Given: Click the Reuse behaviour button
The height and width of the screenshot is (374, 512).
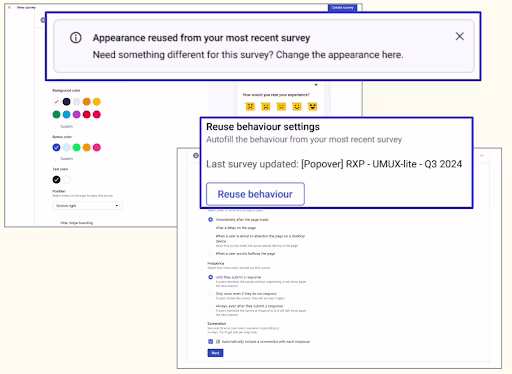Looking at the screenshot, I should (255, 194).
